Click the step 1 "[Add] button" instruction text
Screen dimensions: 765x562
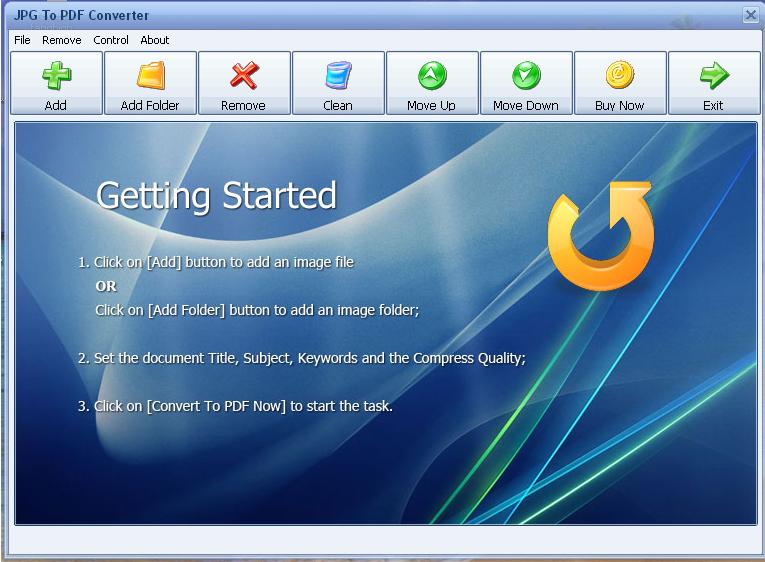coord(216,262)
